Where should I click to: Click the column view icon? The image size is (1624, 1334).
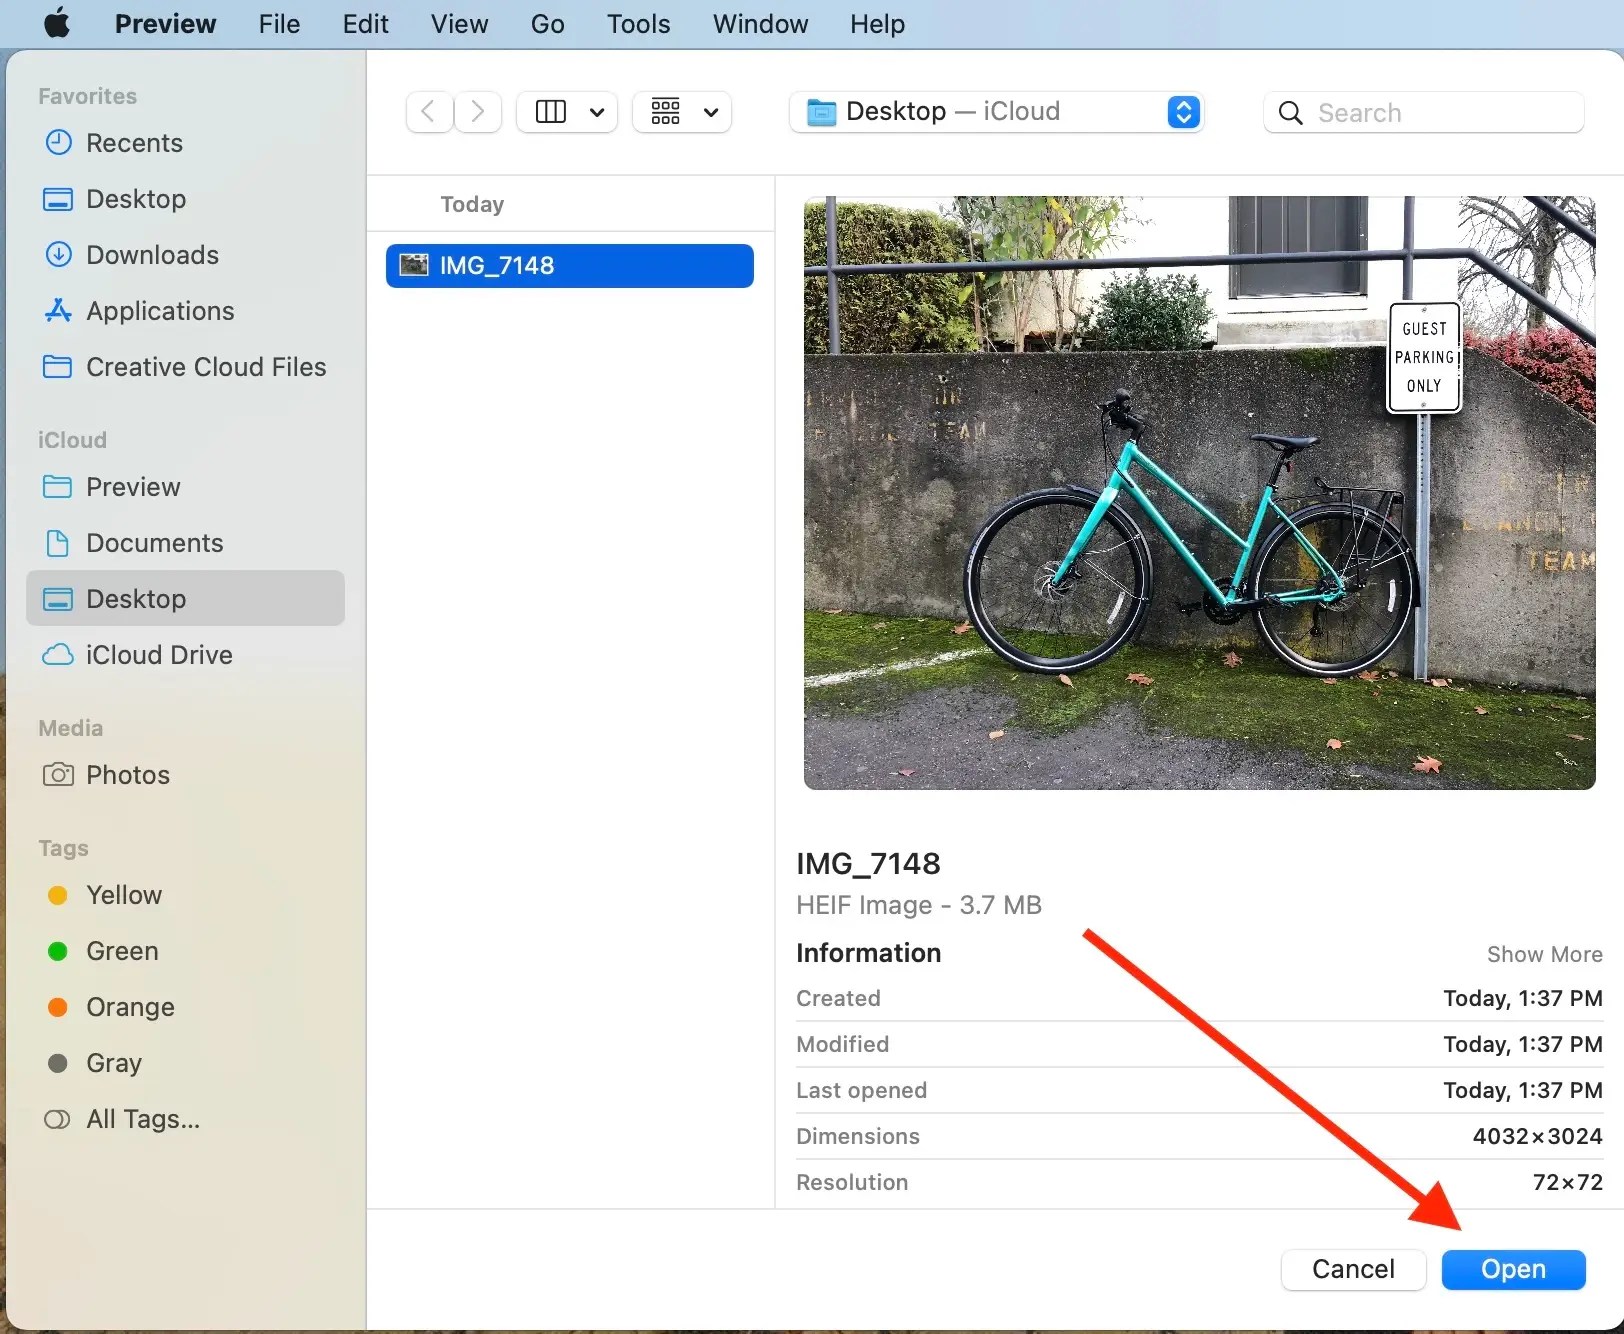click(x=551, y=111)
